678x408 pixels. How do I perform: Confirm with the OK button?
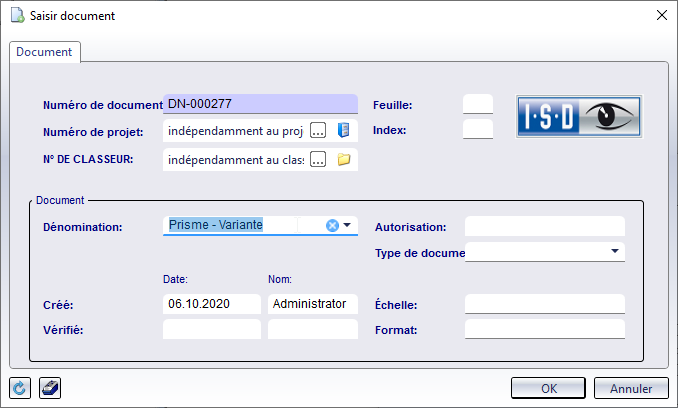point(548,388)
